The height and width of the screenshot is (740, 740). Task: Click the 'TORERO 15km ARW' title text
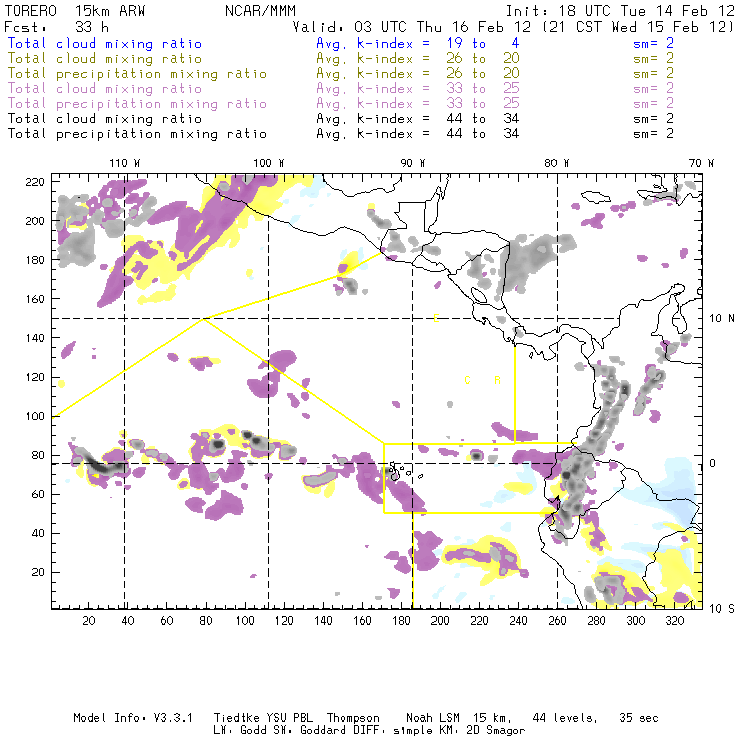coord(75,10)
